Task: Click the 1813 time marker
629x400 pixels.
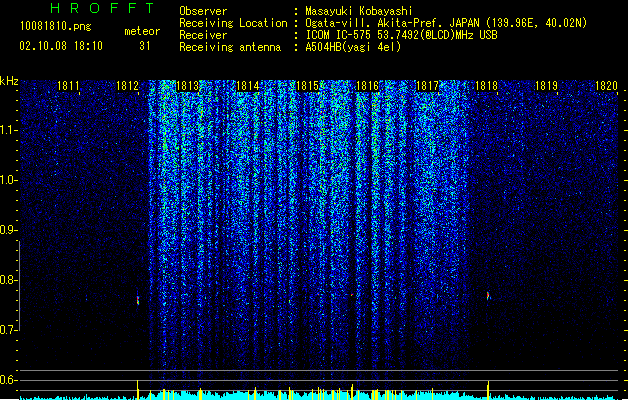Action: tap(187, 86)
